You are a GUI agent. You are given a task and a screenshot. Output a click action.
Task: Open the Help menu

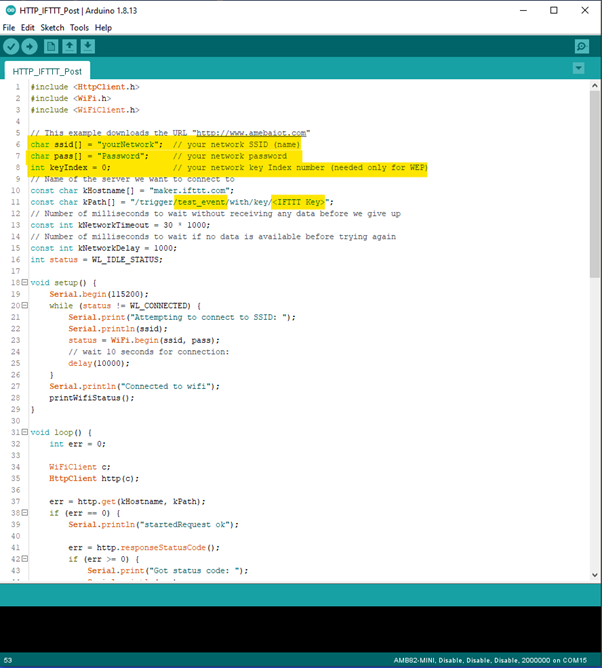pos(103,27)
